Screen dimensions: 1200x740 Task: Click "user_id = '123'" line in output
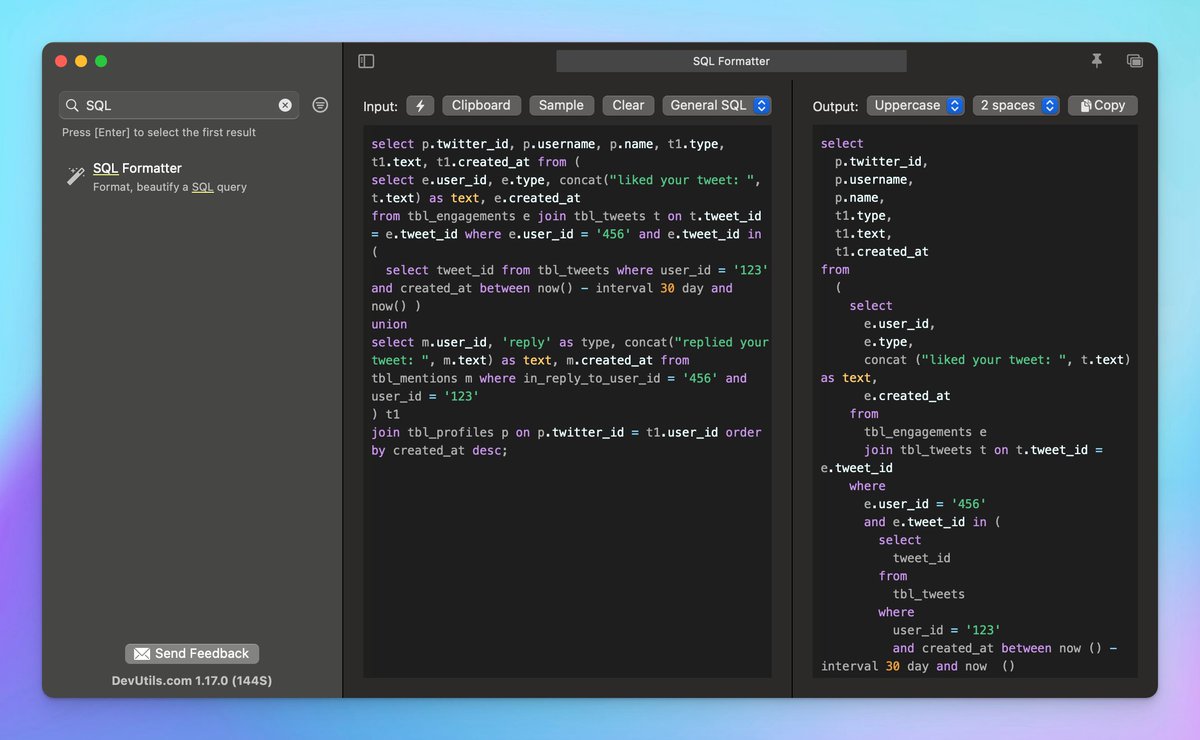[947, 630]
